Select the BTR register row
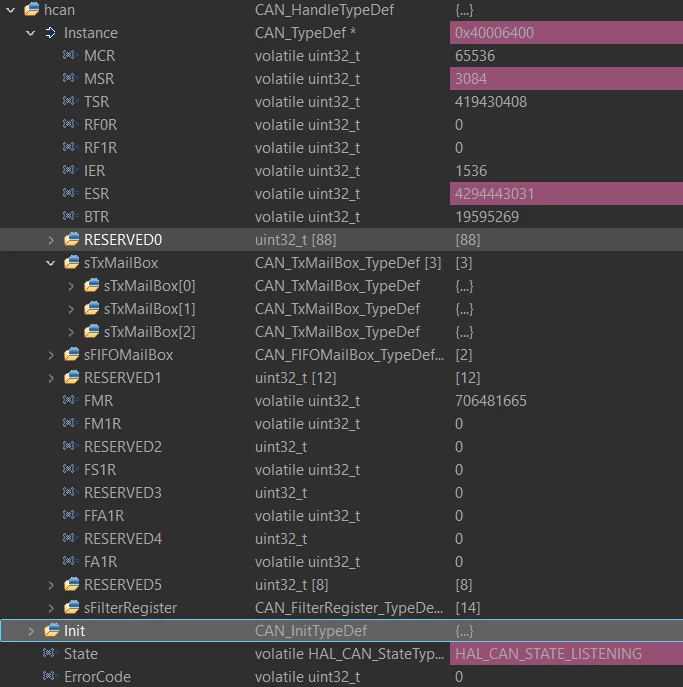Image resolution: width=683 pixels, height=687 pixels. point(341,217)
